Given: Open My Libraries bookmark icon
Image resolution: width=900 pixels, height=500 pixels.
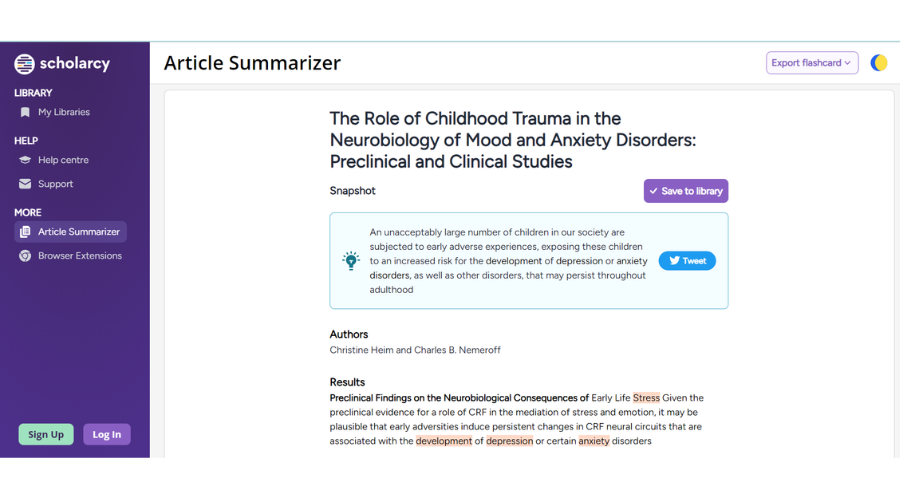Looking at the screenshot, I should click(25, 113).
